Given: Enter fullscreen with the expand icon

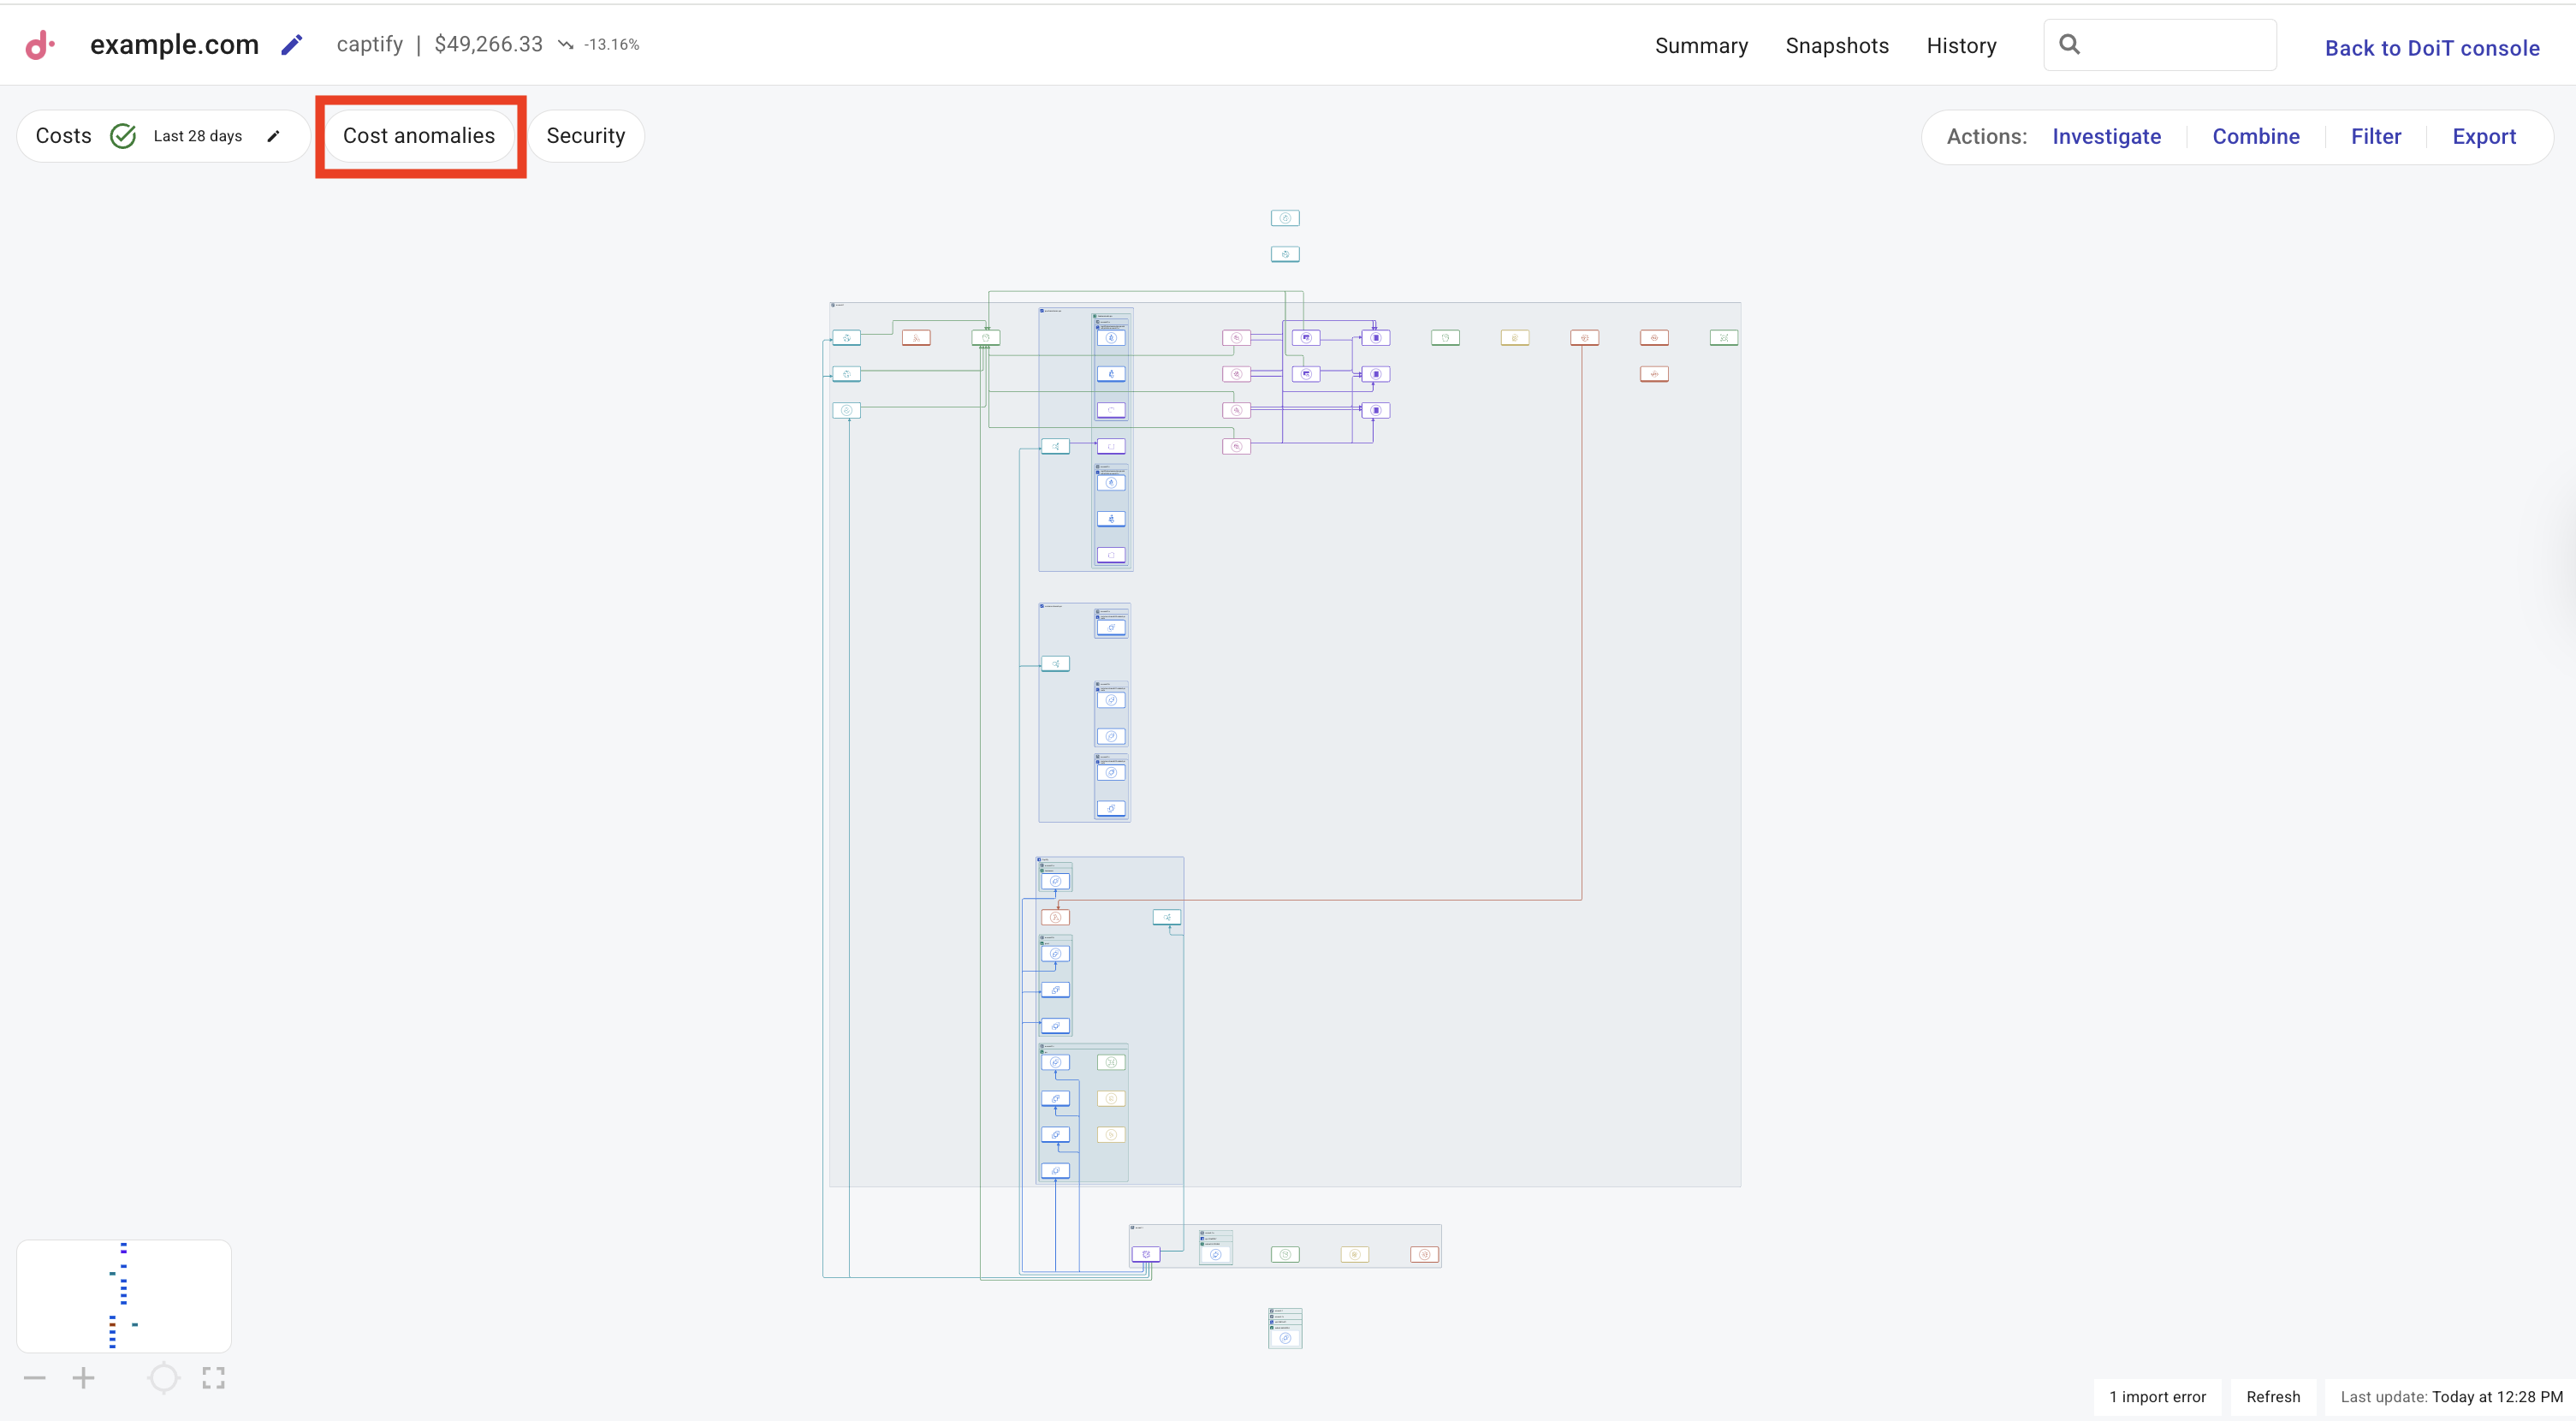Looking at the screenshot, I should tap(213, 1377).
